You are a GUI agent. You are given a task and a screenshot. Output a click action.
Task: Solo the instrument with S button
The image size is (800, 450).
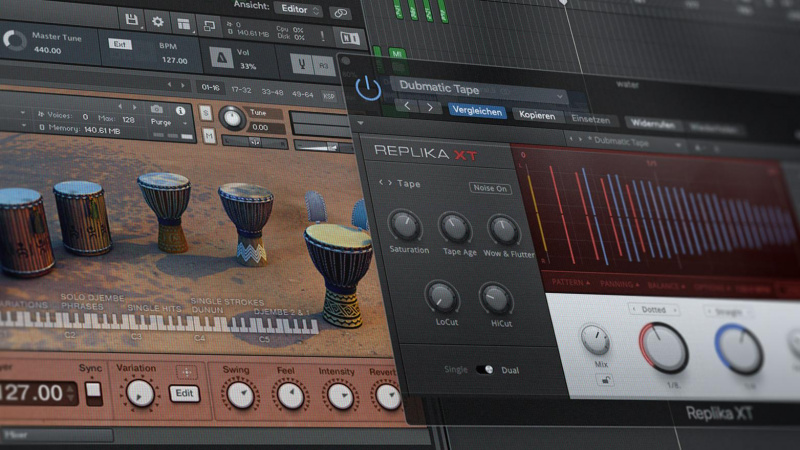pos(206,112)
